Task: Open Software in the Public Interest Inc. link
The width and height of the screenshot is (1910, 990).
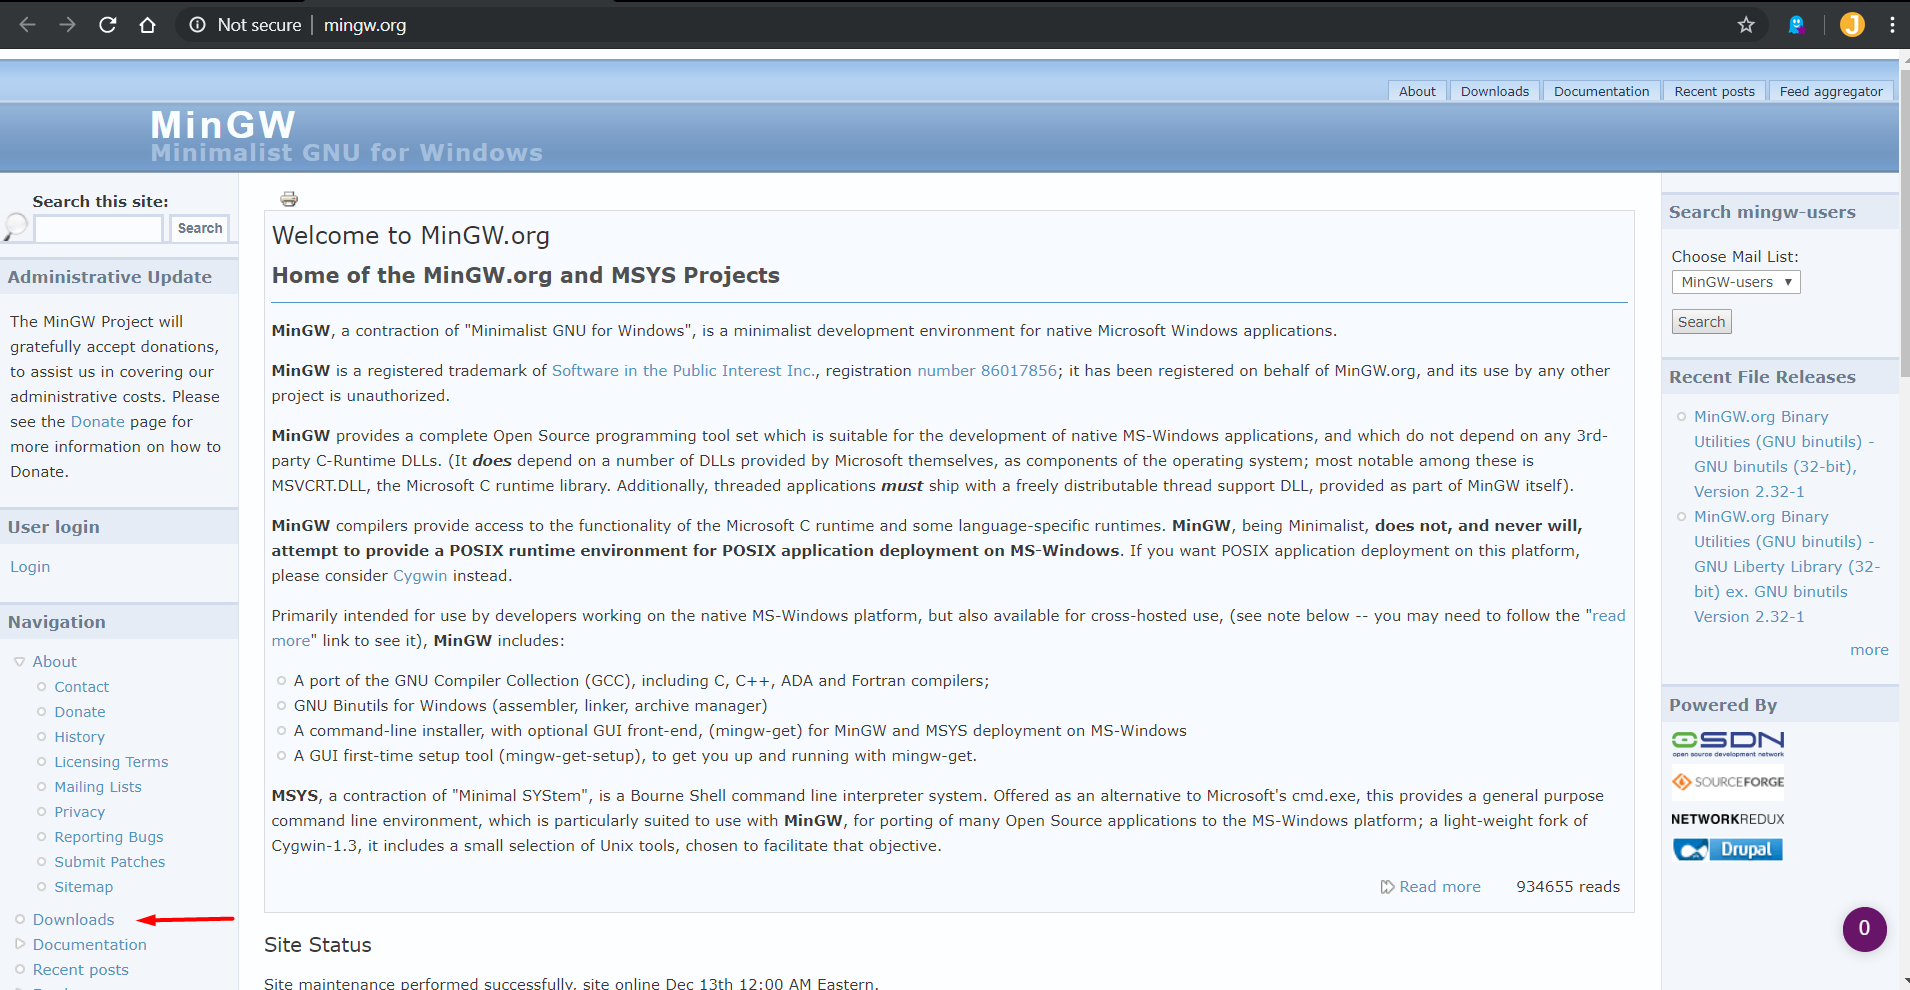Action: 684,371
